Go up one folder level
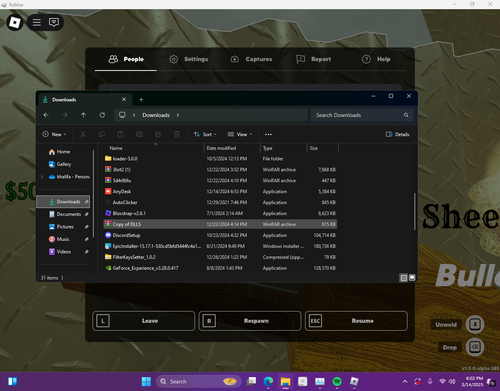 tap(83, 115)
